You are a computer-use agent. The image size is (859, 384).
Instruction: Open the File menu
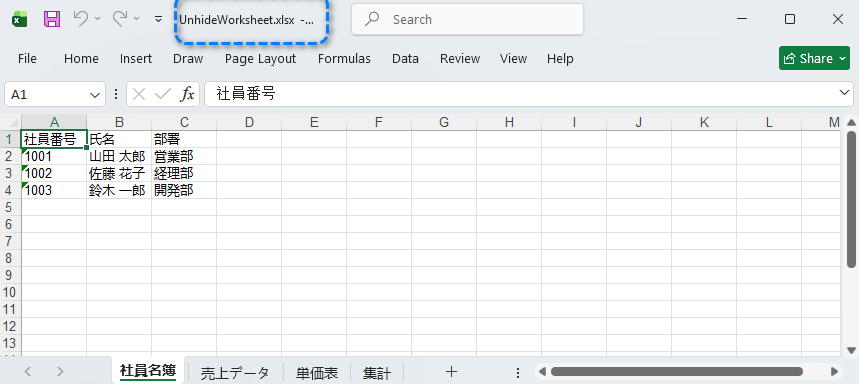[x=27, y=59]
